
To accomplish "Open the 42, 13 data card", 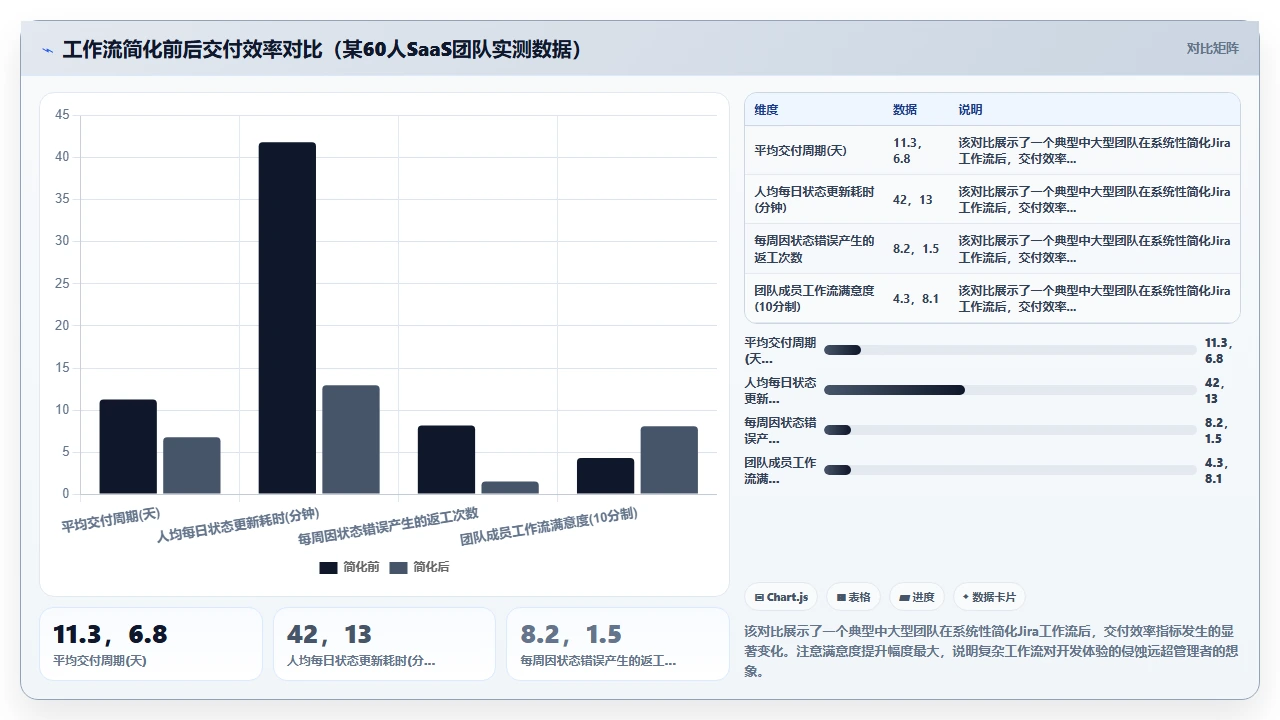I will click(x=384, y=644).
